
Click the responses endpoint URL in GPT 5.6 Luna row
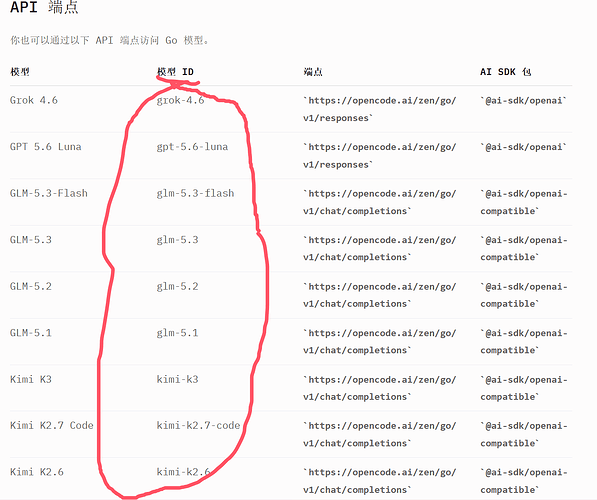pyautogui.click(x=380, y=155)
